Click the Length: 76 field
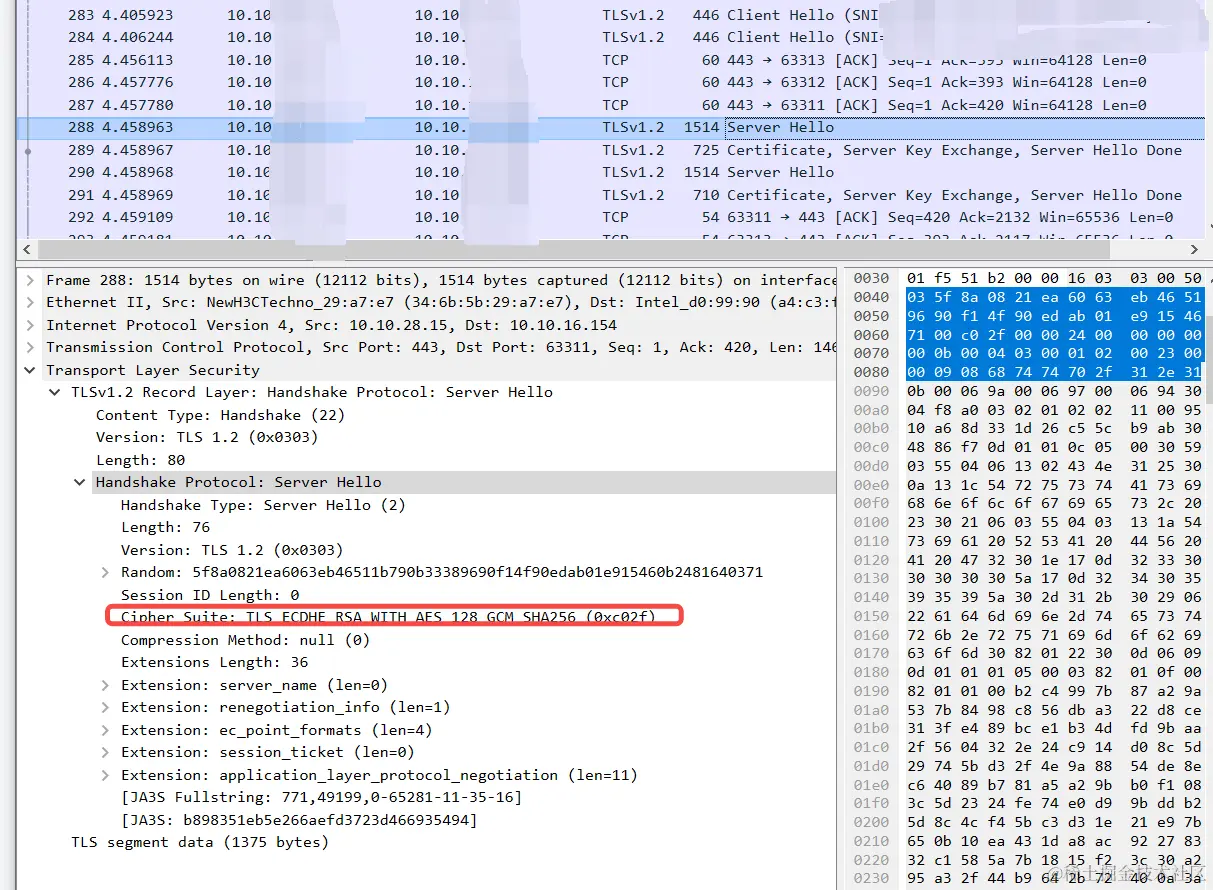Screen dimensions: 1213x890 (x=165, y=527)
